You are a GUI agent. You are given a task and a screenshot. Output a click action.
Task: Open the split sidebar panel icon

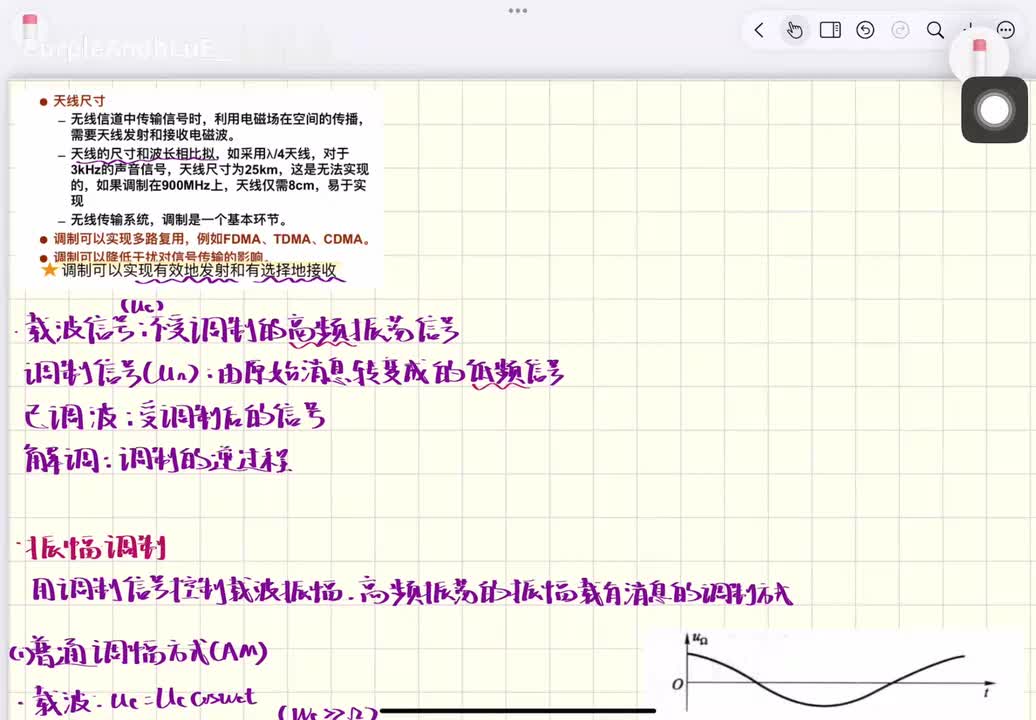tap(830, 30)
